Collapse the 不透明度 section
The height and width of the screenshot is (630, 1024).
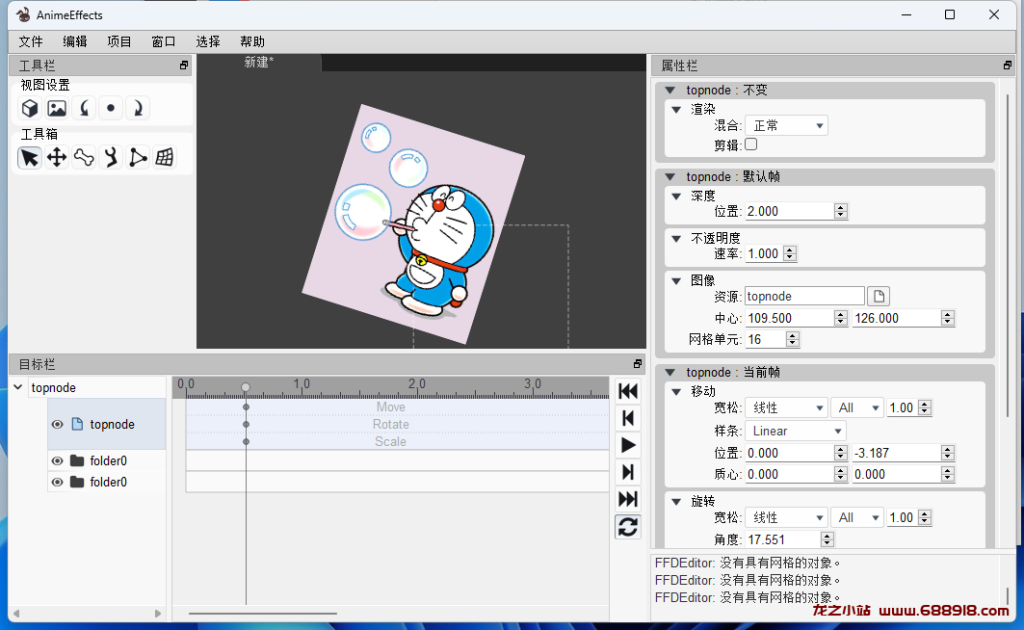tap(677, 238)
